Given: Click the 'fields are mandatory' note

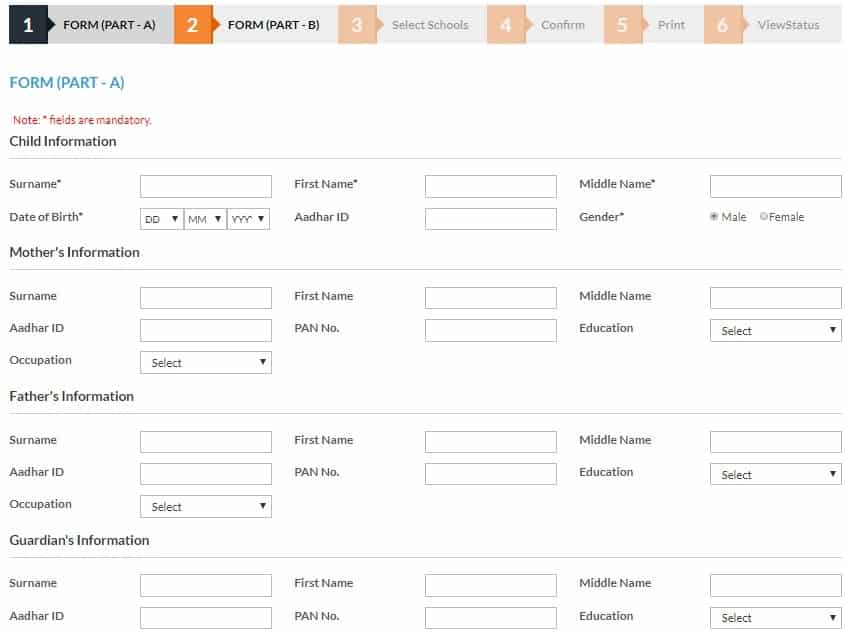Looking at the screenshot, I should [82, 120].
